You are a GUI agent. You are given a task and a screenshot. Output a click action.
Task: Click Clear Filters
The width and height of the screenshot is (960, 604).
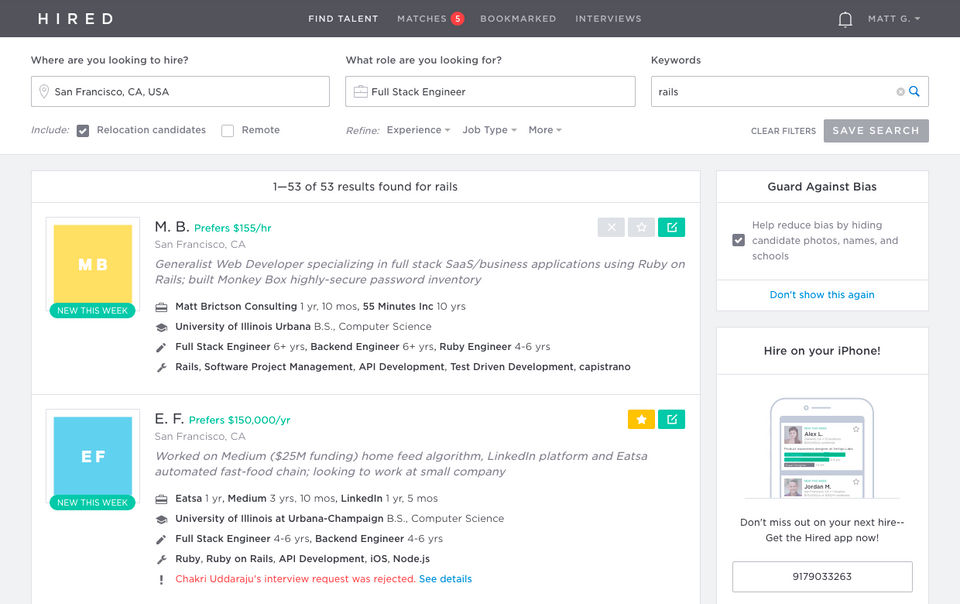pyautogui.click(x=783, y=131)
